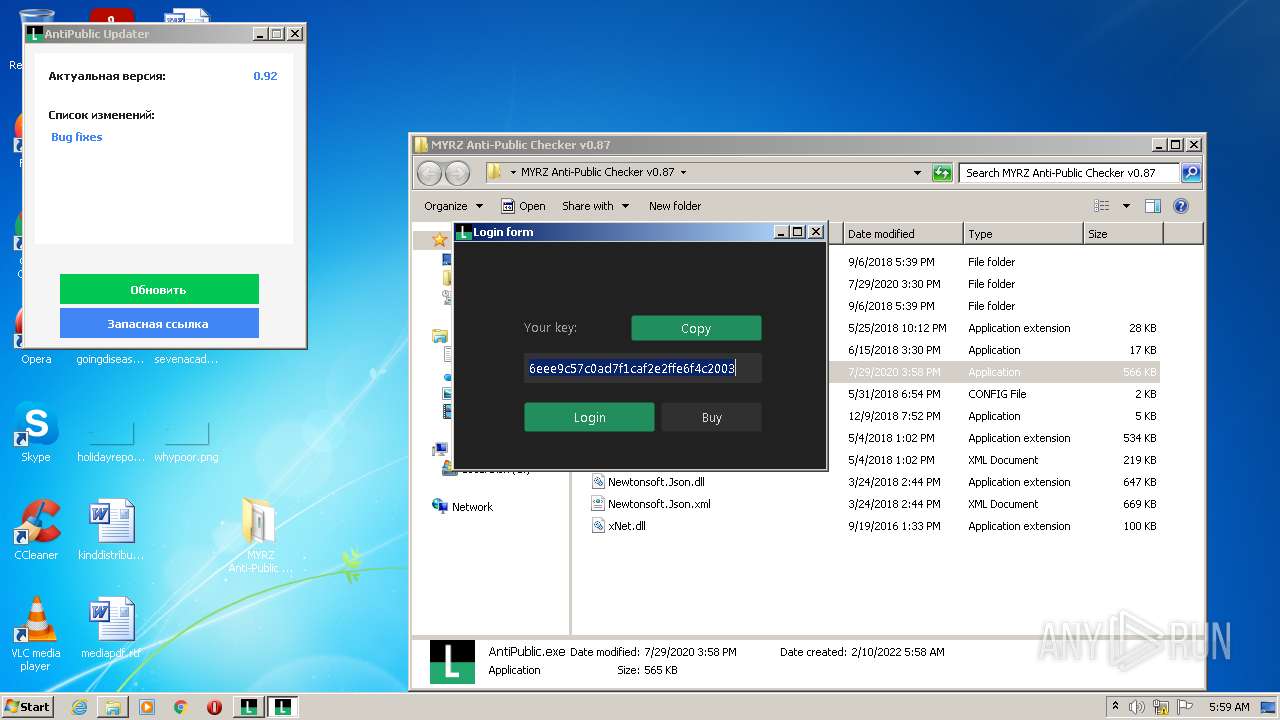This screenshot has height=720, width=1280.
Task: Sort by Size column header
Action: coord(1123,234)
